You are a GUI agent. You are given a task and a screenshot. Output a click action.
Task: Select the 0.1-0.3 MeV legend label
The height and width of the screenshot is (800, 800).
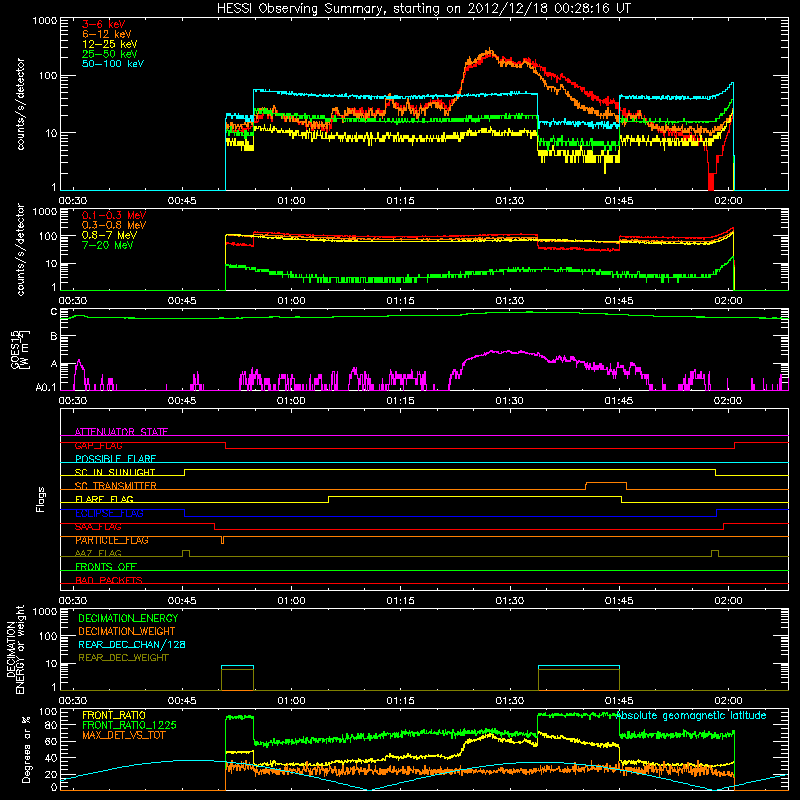(114, 215)
